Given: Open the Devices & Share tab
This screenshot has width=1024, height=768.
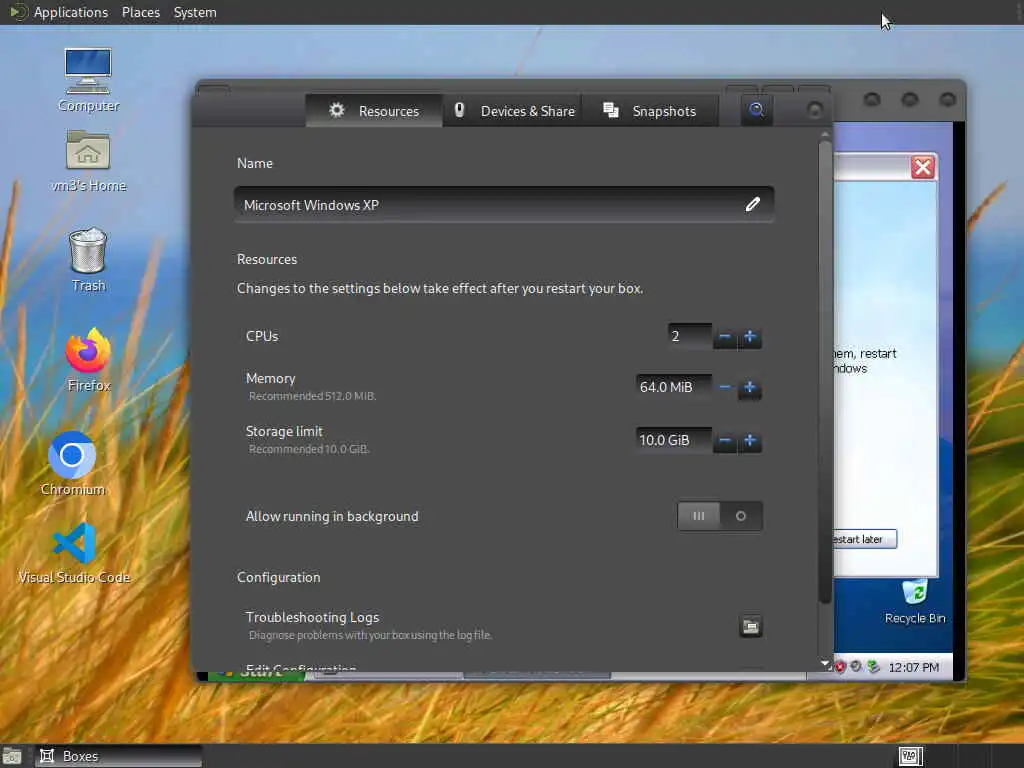Looking at the screenshot, I should point(513,111).
